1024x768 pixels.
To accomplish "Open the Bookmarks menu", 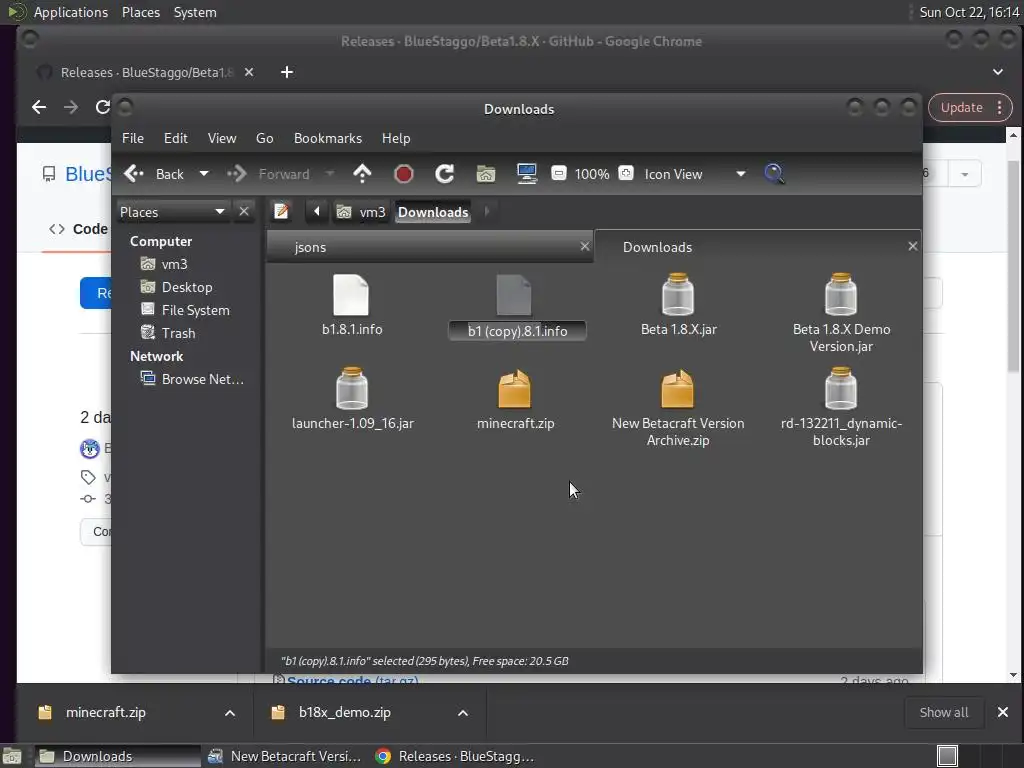I will coord(328,138).
